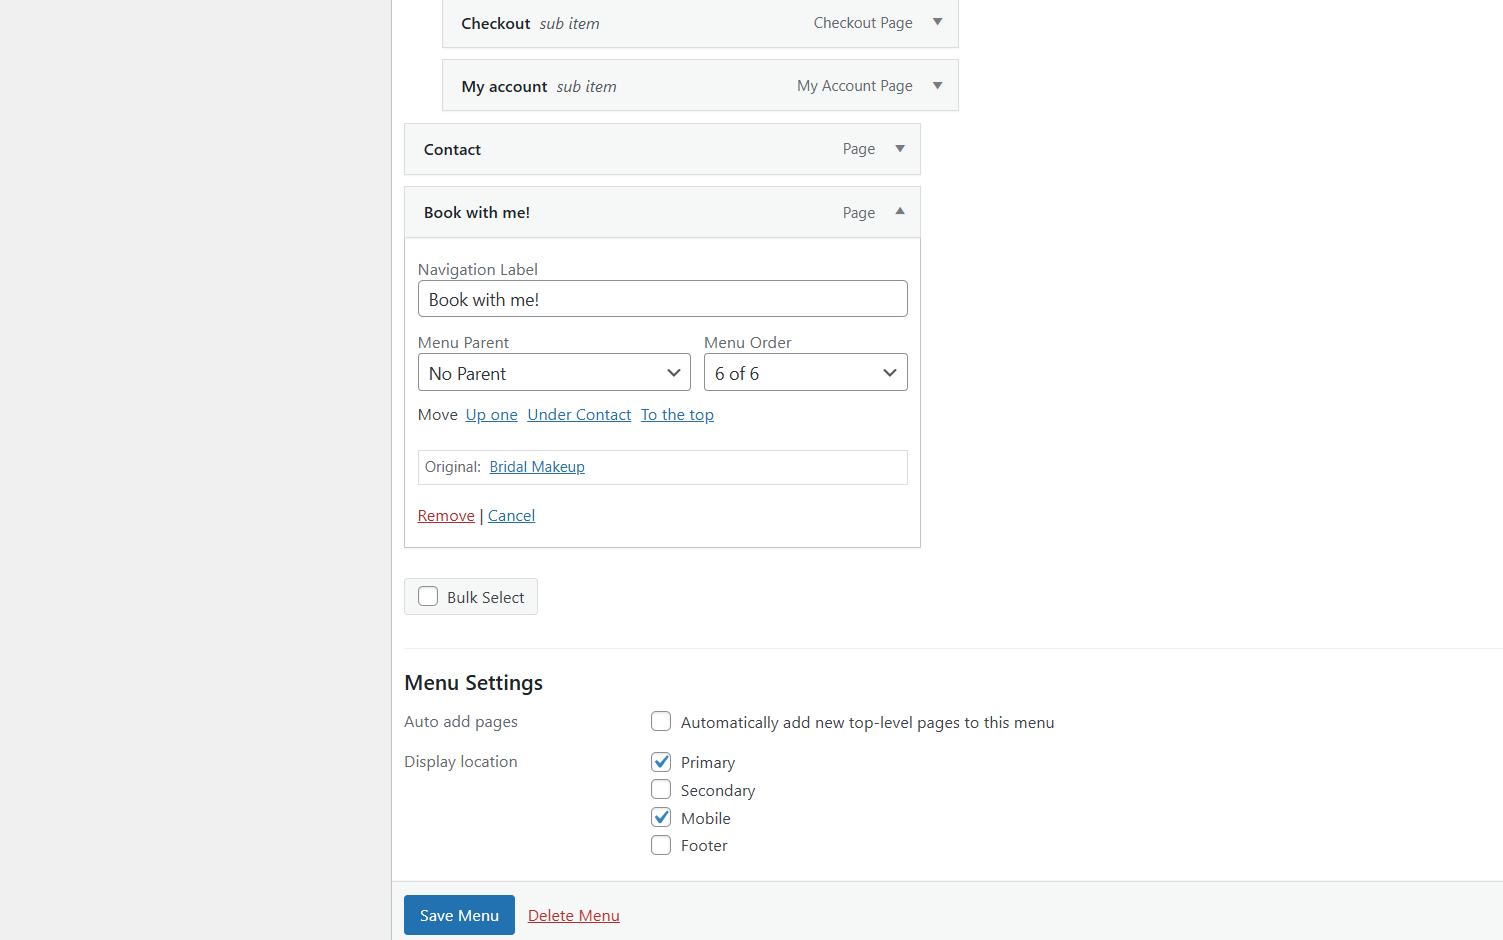
Task: Move item Under Contact
Action: point(579,415)
